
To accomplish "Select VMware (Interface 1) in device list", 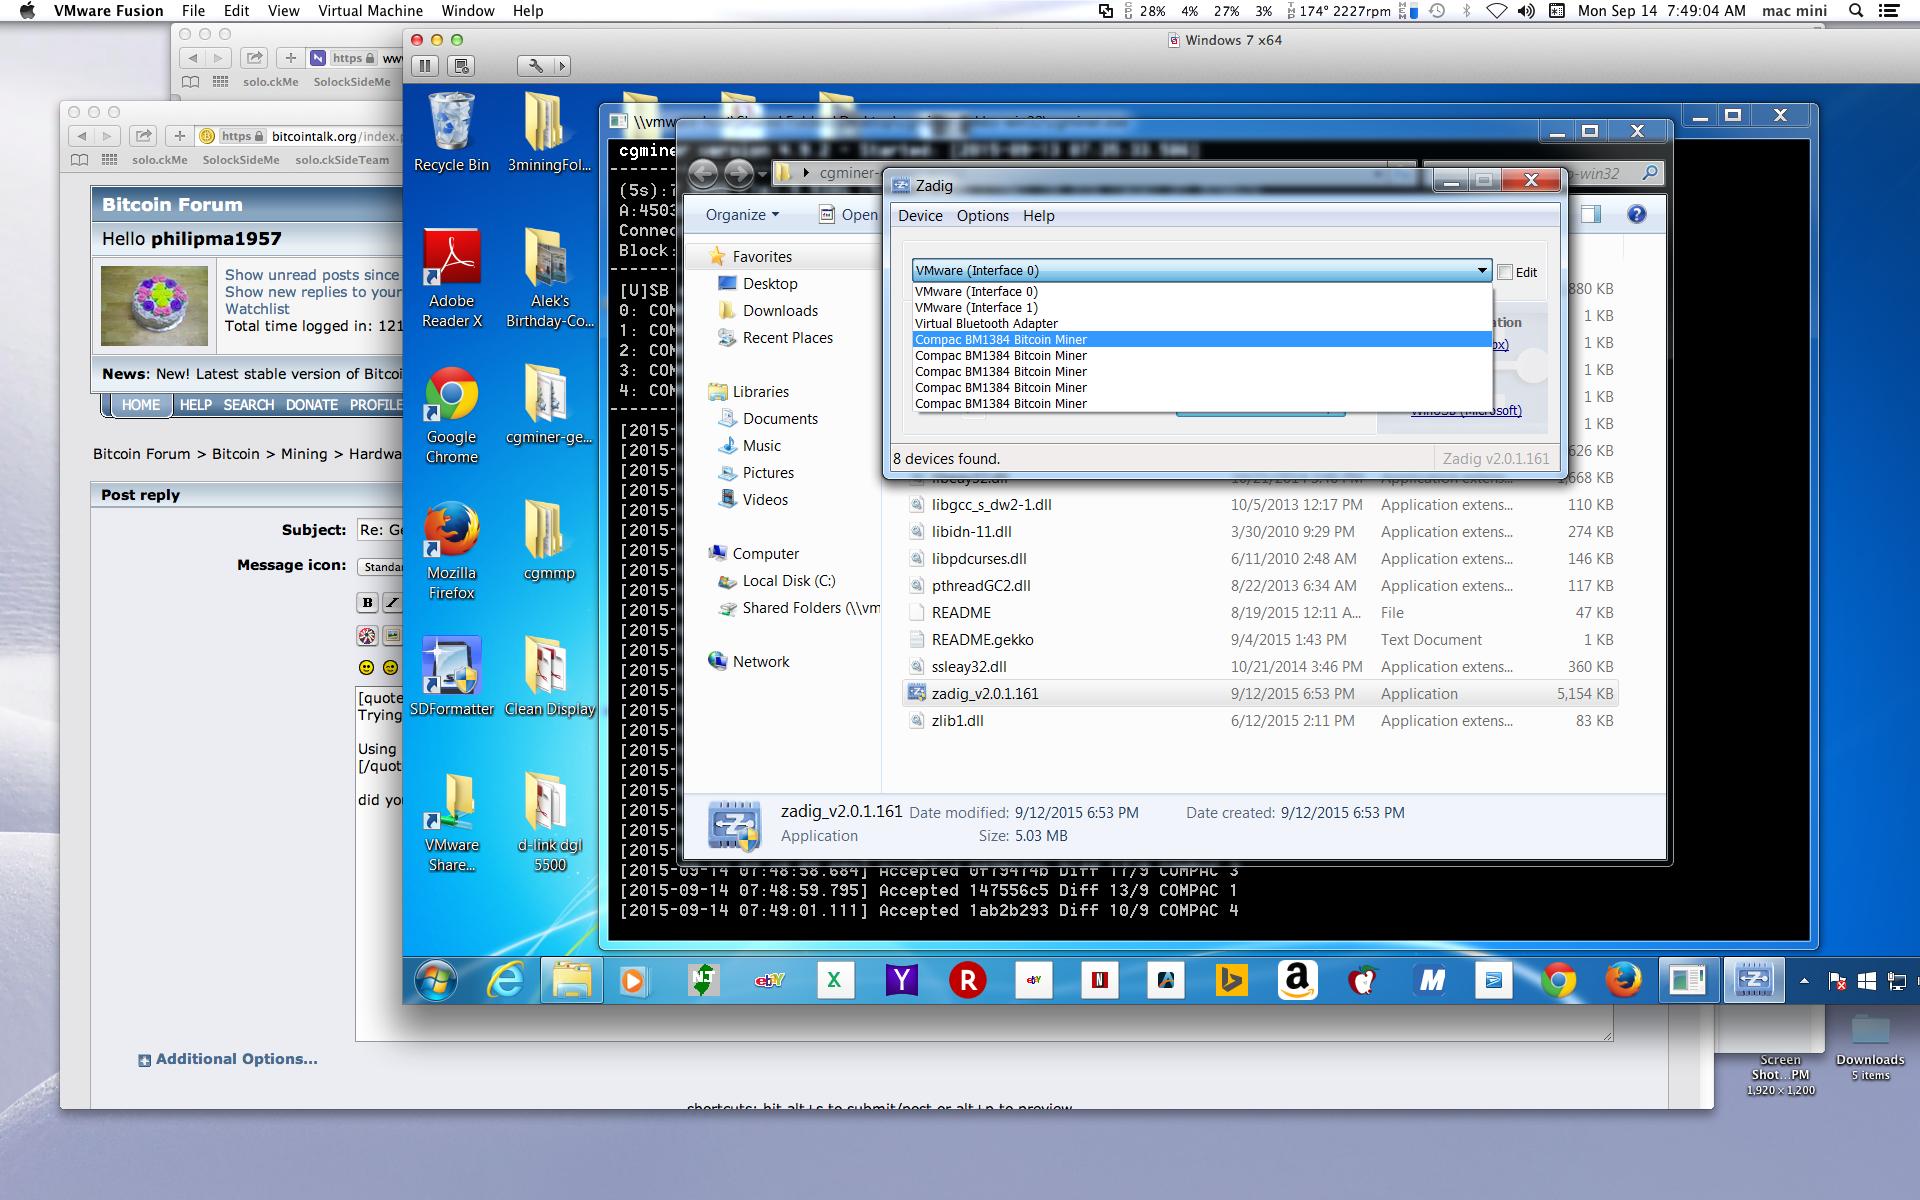I will (1202, 308).
